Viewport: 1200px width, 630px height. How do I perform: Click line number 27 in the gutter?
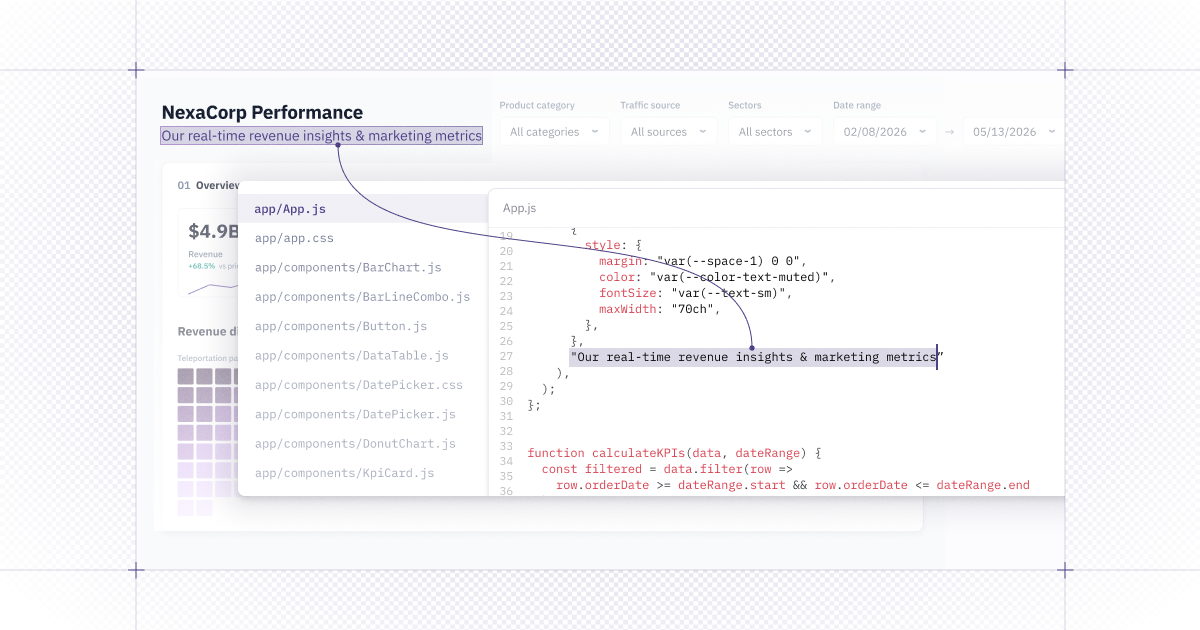(x=506, y=357)
